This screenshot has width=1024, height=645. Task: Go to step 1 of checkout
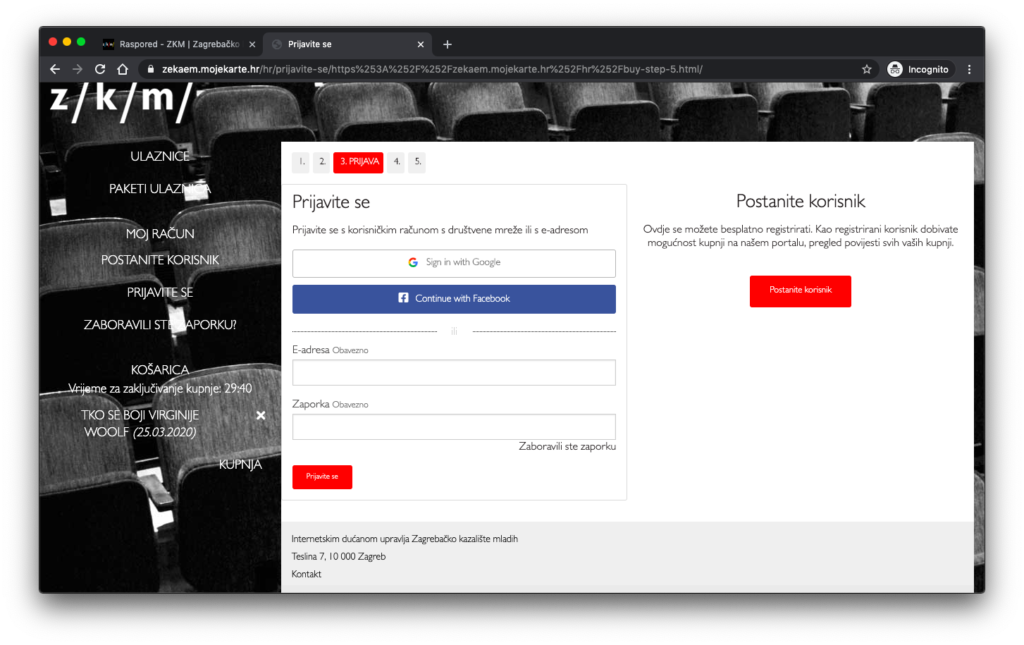[x=301, y=162]
